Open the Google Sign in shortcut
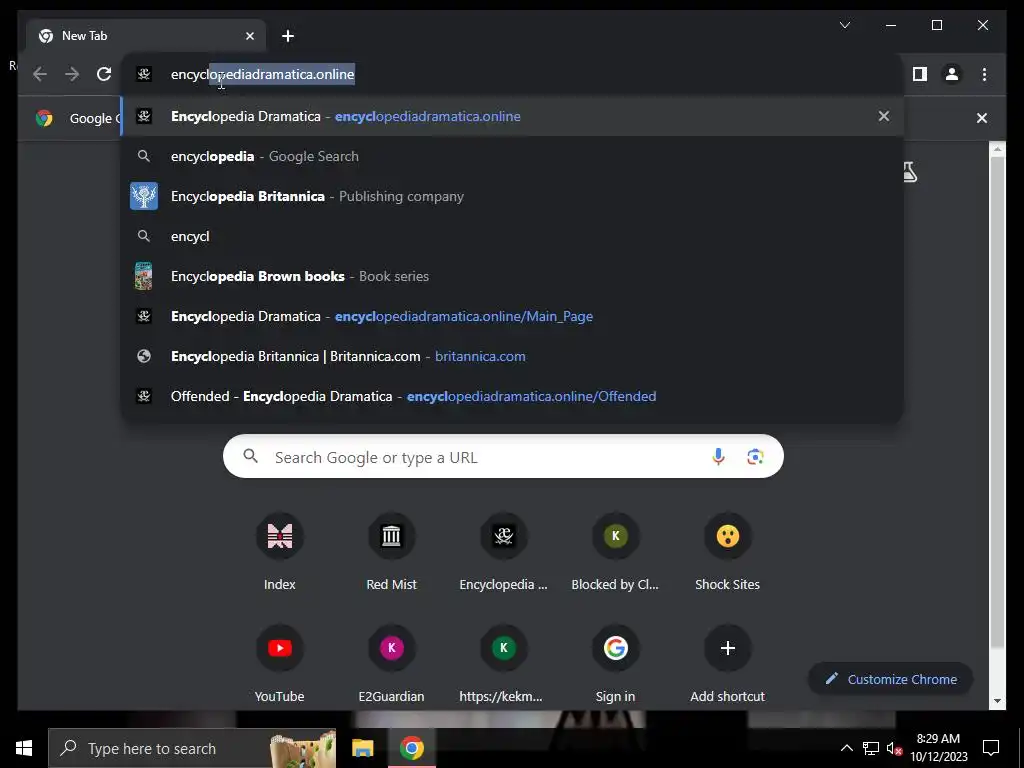The height and width of the screenshot is (768, 1024). (x=615, y=664)
